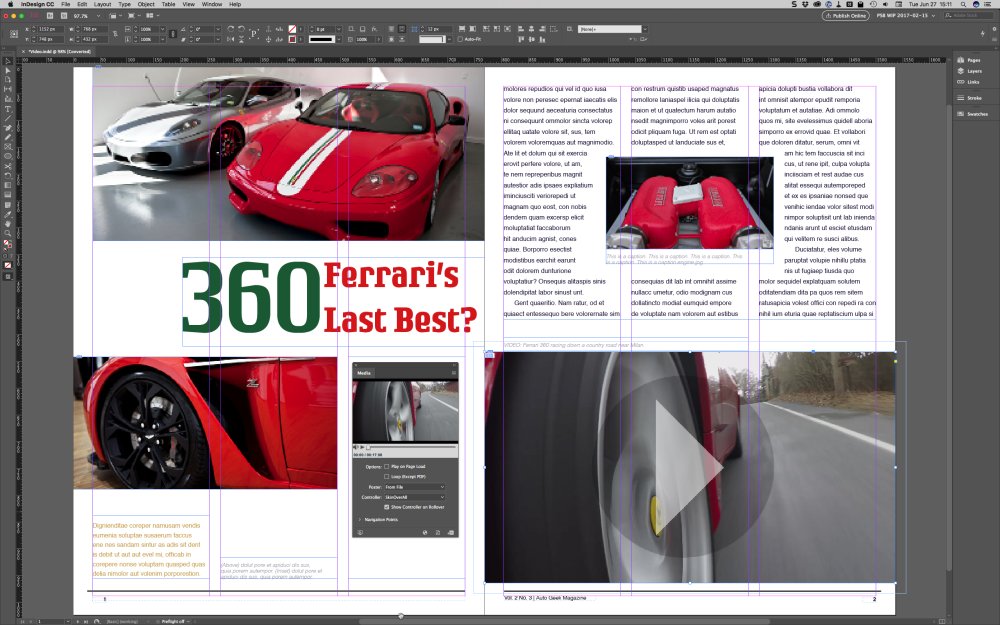1000x625 pixels.
Task: Open the Window menu
Action: [212, 4]
